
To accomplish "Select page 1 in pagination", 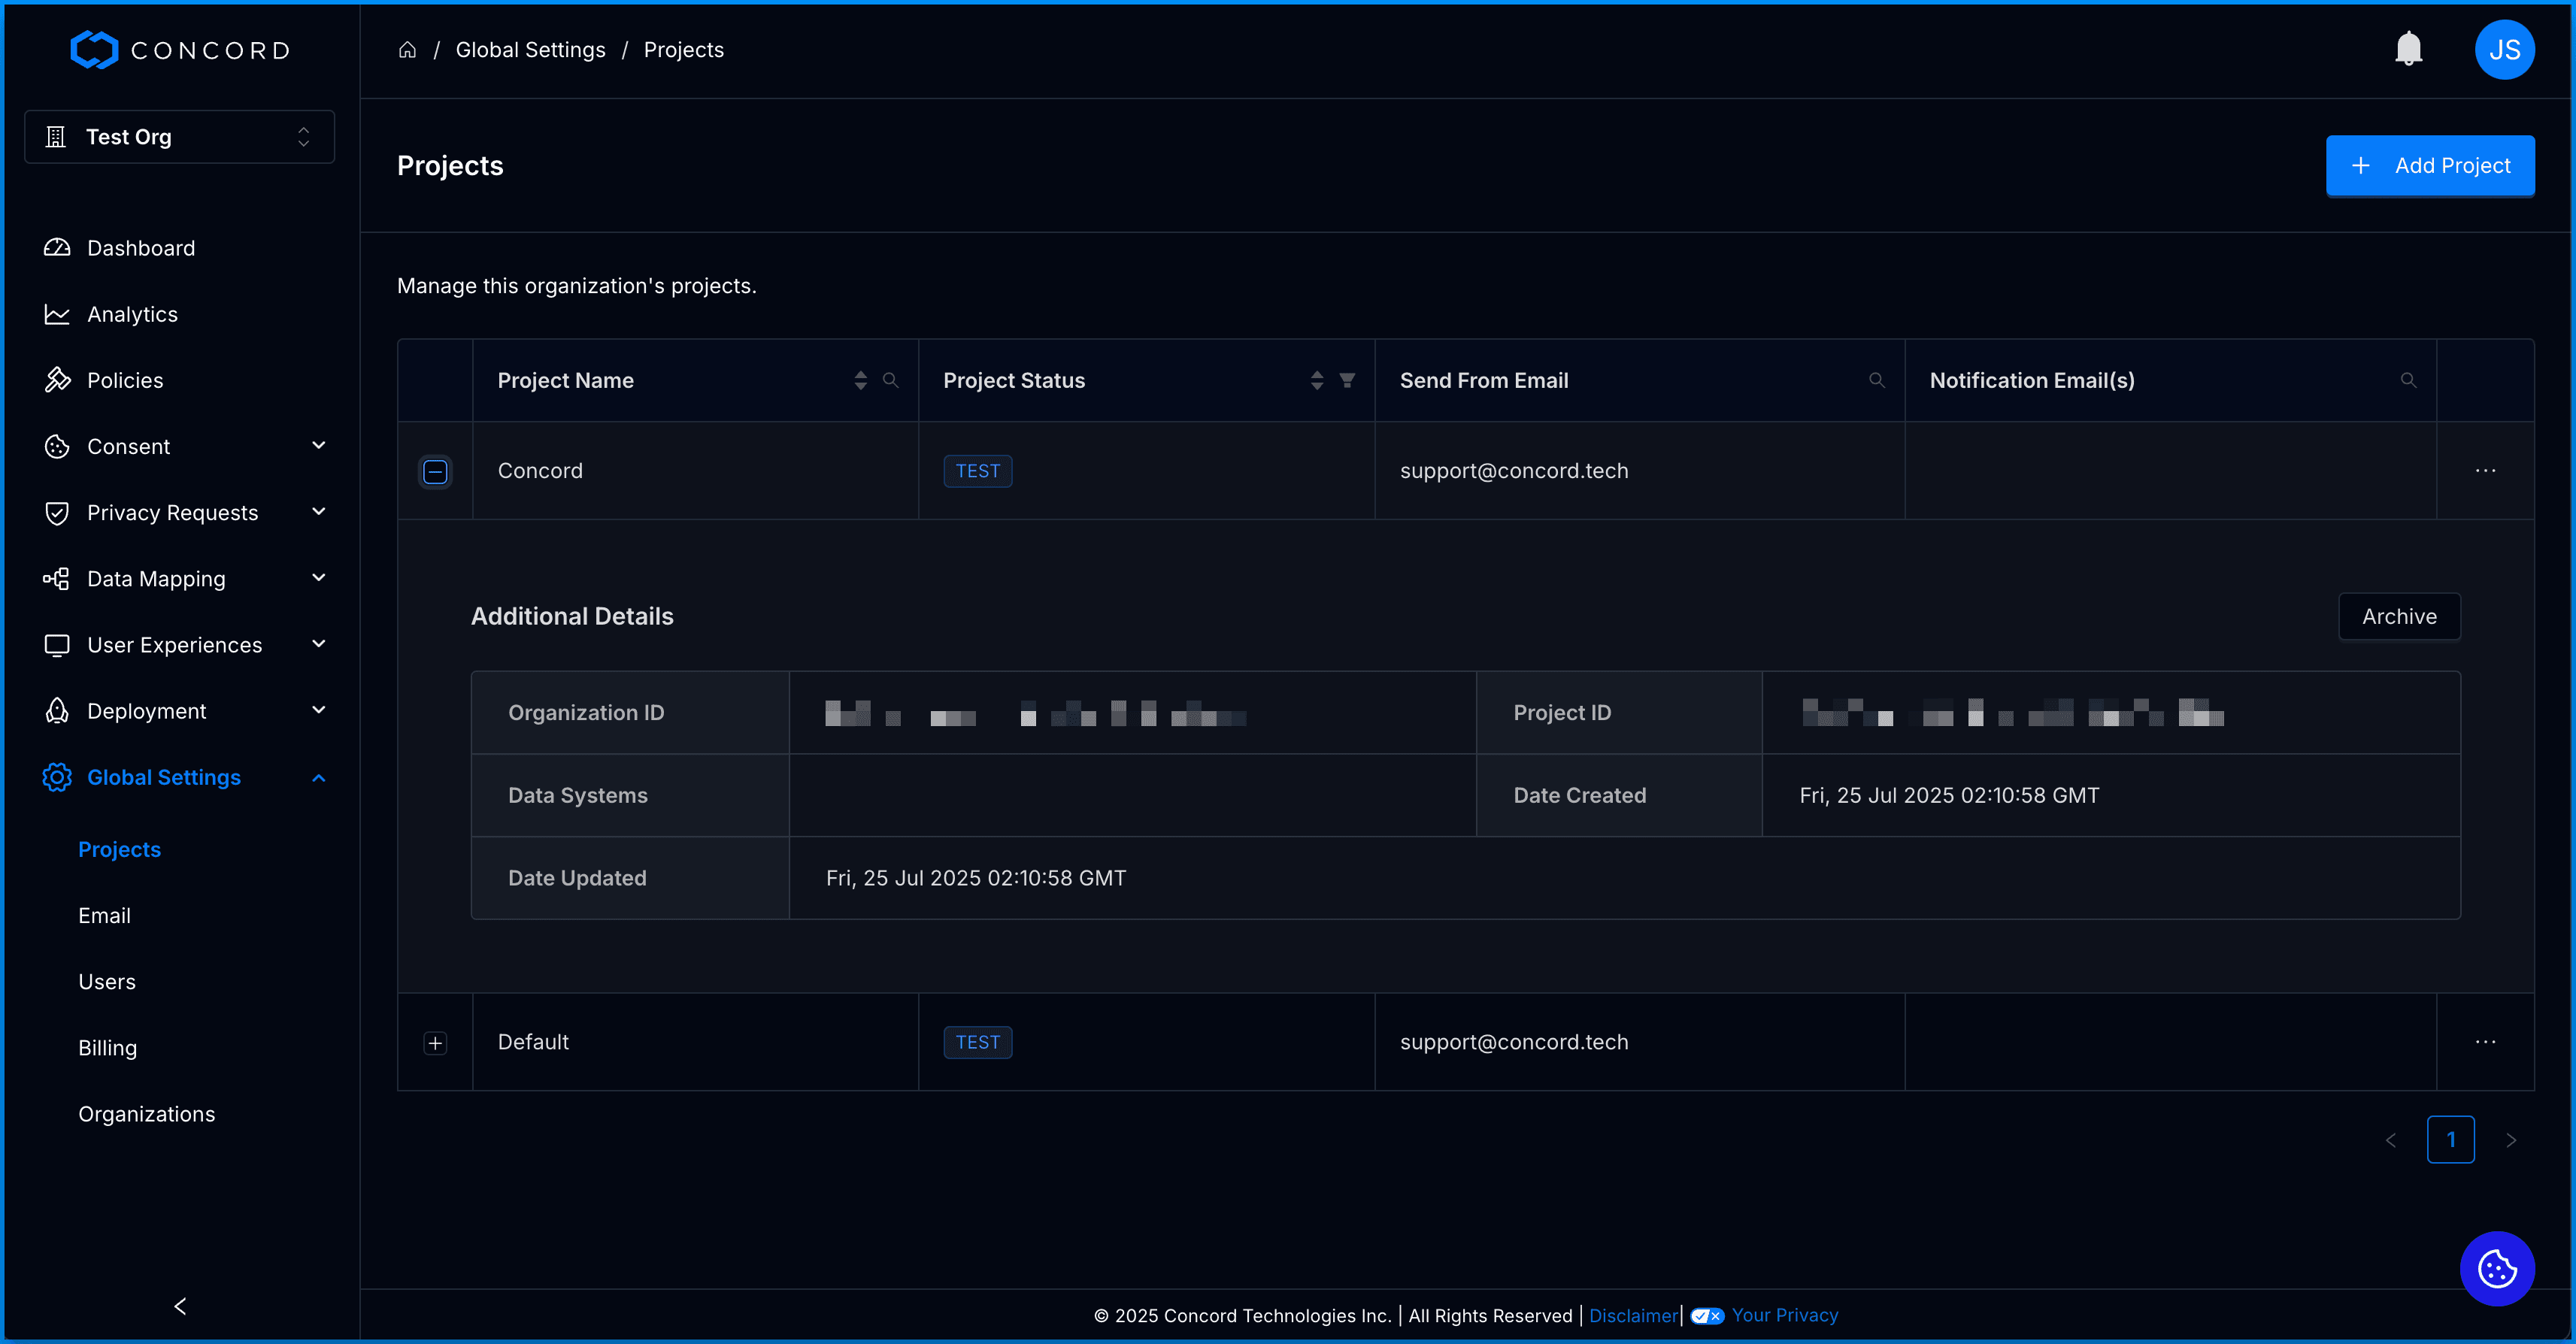I will click(2450, 1139).
